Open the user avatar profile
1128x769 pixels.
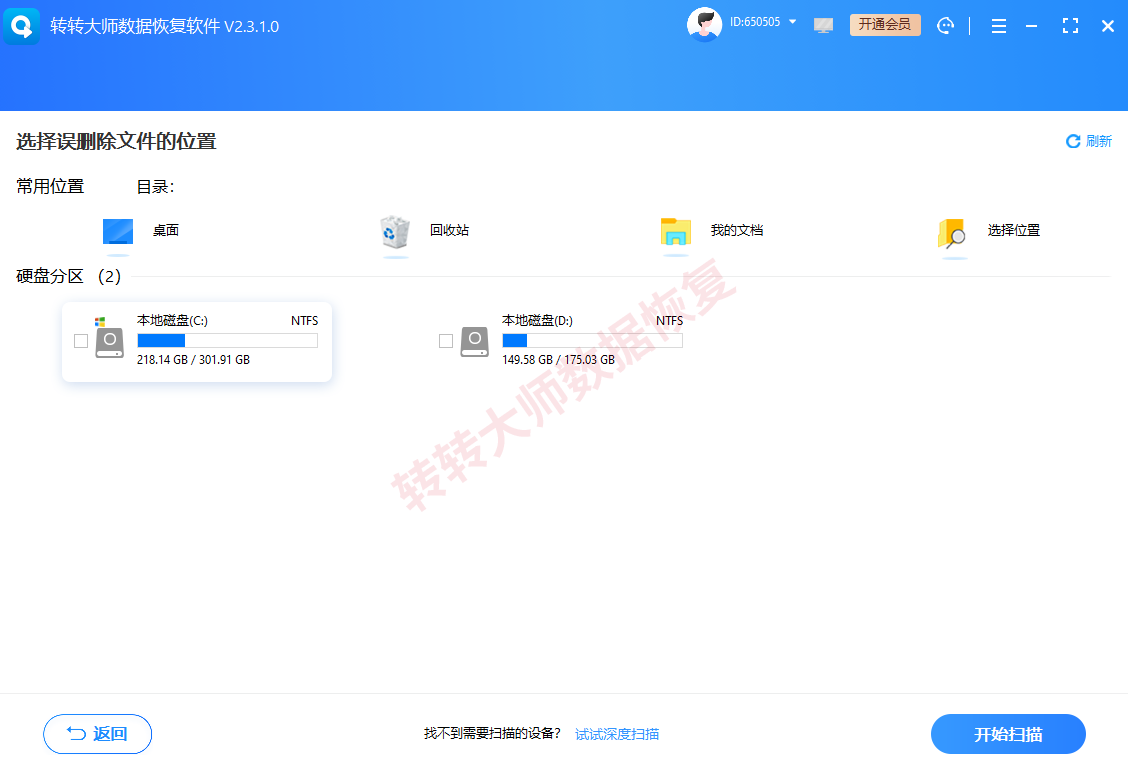(704, 24)
